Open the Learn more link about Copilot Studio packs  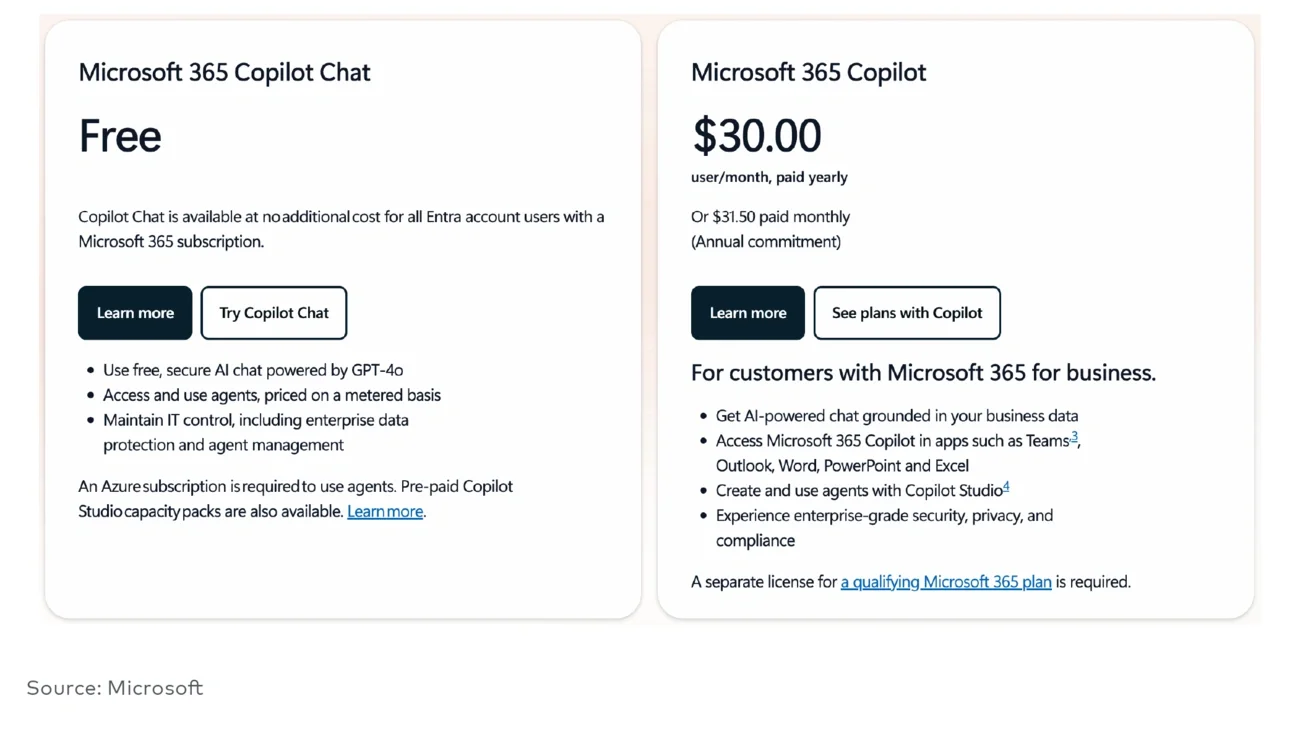click(384, 511)
